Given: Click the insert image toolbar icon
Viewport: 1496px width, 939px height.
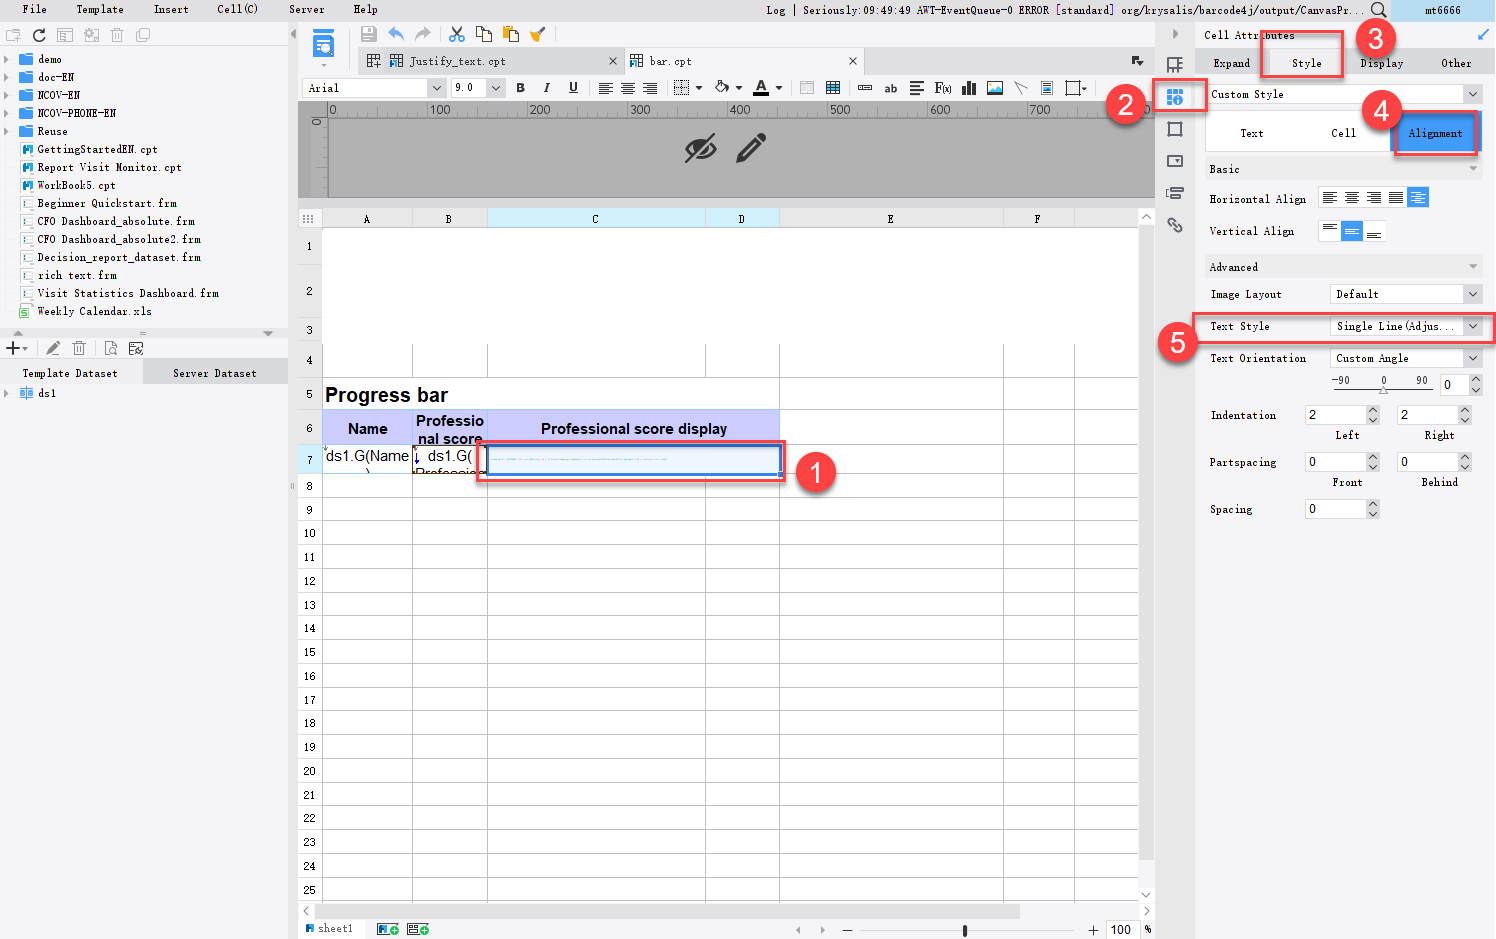Looking at the screenshot, I should [994, 88].
